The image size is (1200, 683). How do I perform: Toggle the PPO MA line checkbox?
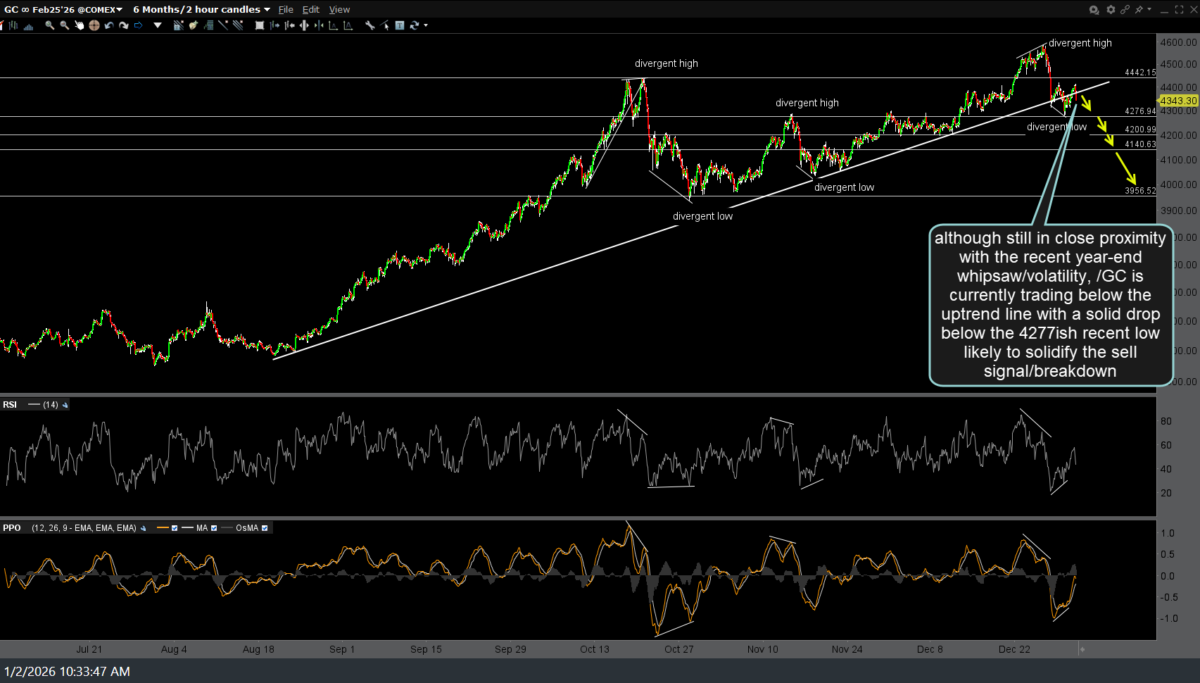point(216,527)
